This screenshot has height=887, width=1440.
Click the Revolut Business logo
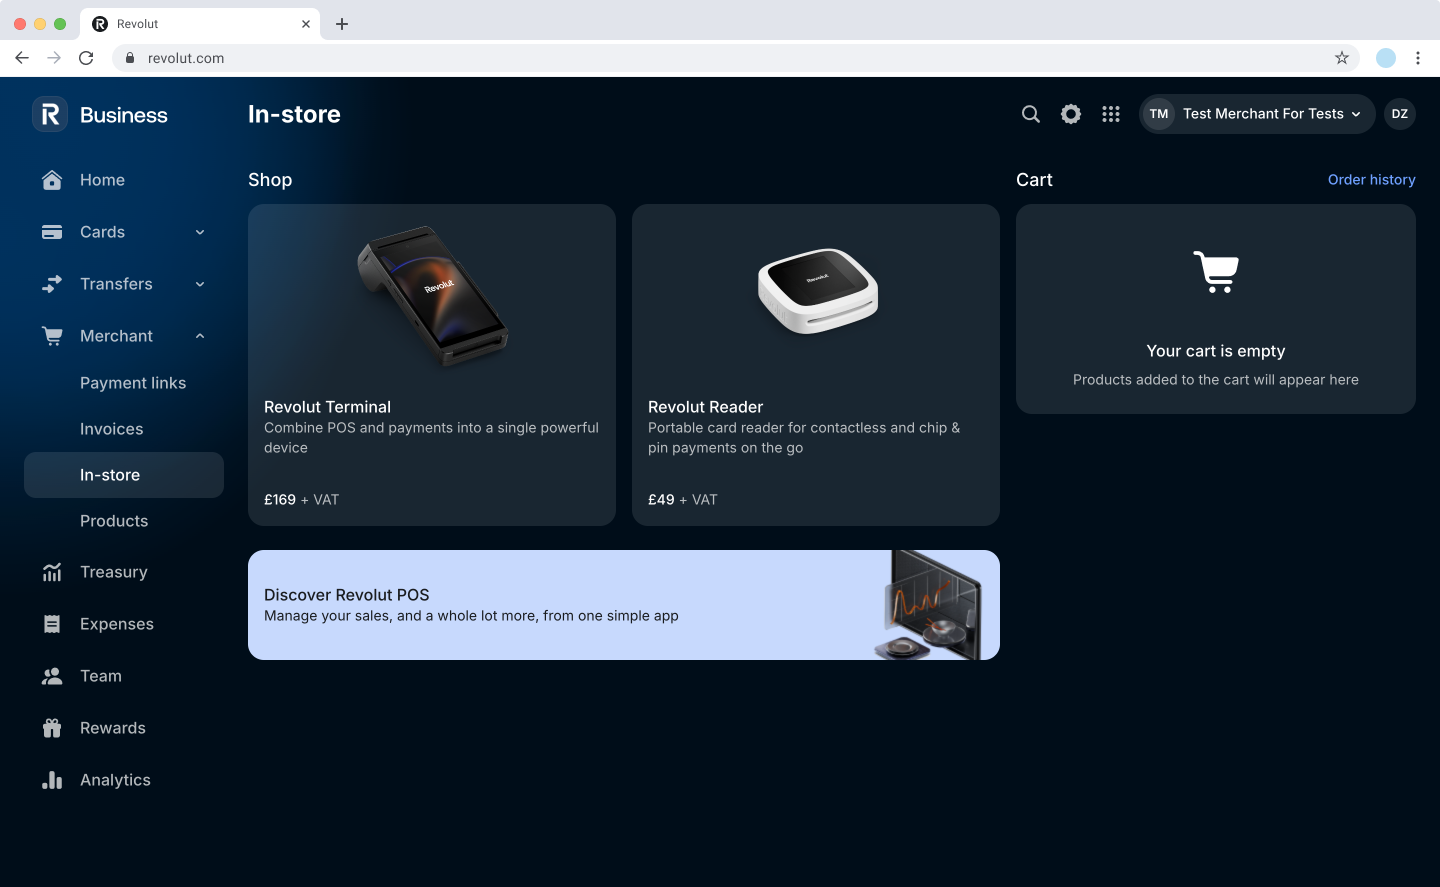pyautogui.click(x=100, y=115)
